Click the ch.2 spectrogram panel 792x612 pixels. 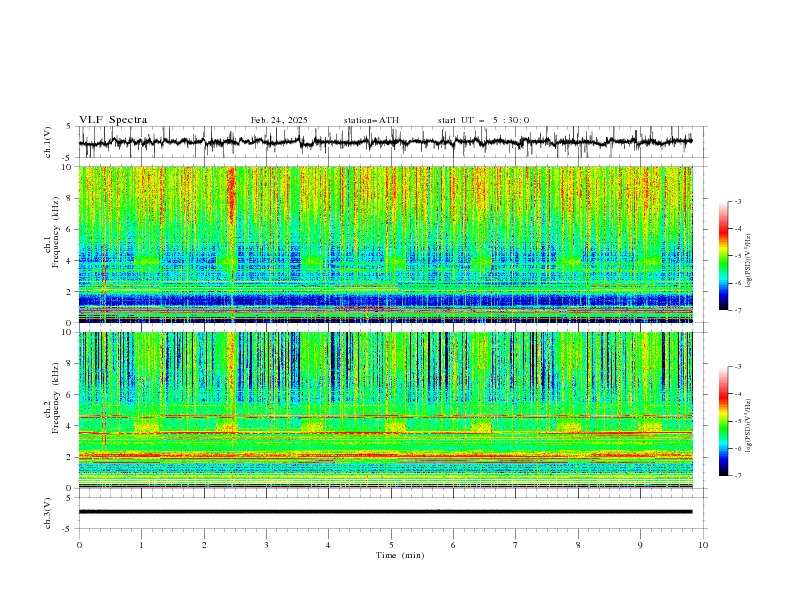pyautogui.click(x=386, y=410)
